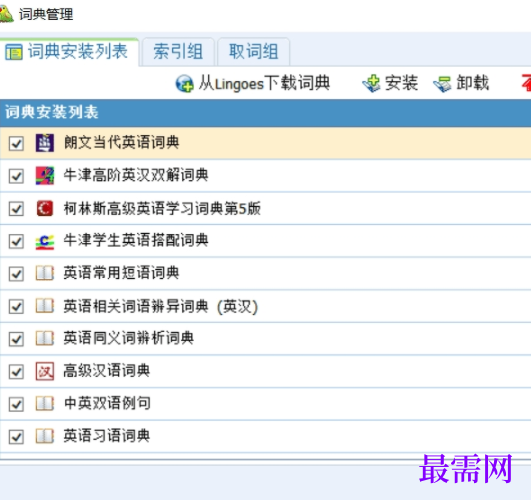
Task: Select 中英双语例句 row text
Action: click(x=107, y=403)
